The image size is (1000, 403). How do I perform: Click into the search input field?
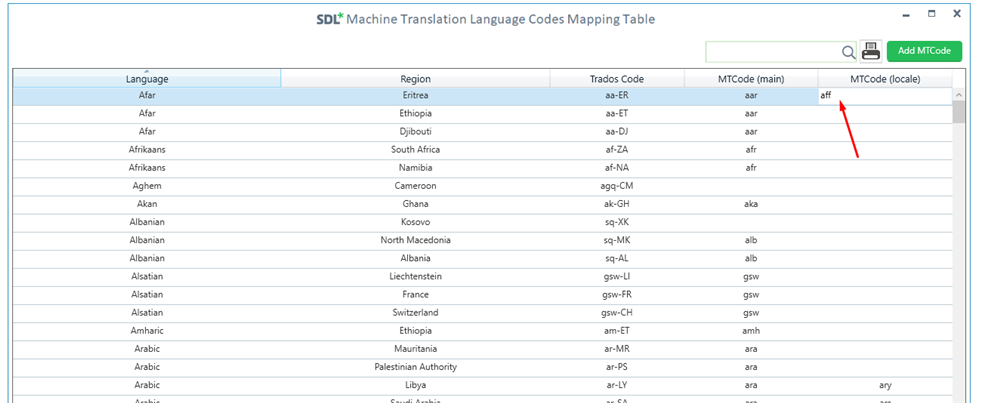pos(773,52)
